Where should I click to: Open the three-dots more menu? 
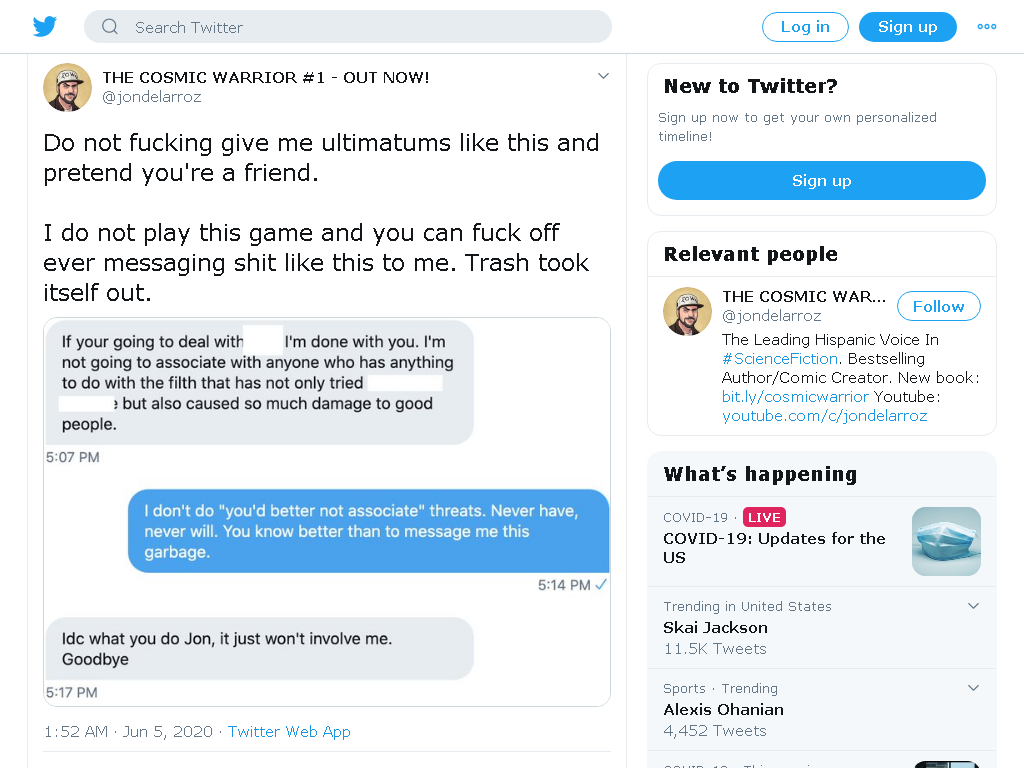pyautogui.click(x=987, y=27)
